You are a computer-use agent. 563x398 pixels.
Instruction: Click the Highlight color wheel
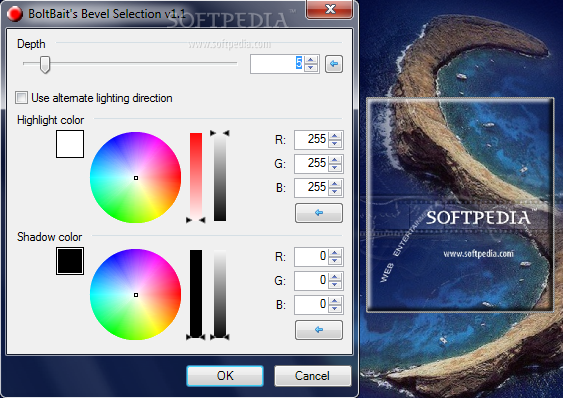coord(136,177)
